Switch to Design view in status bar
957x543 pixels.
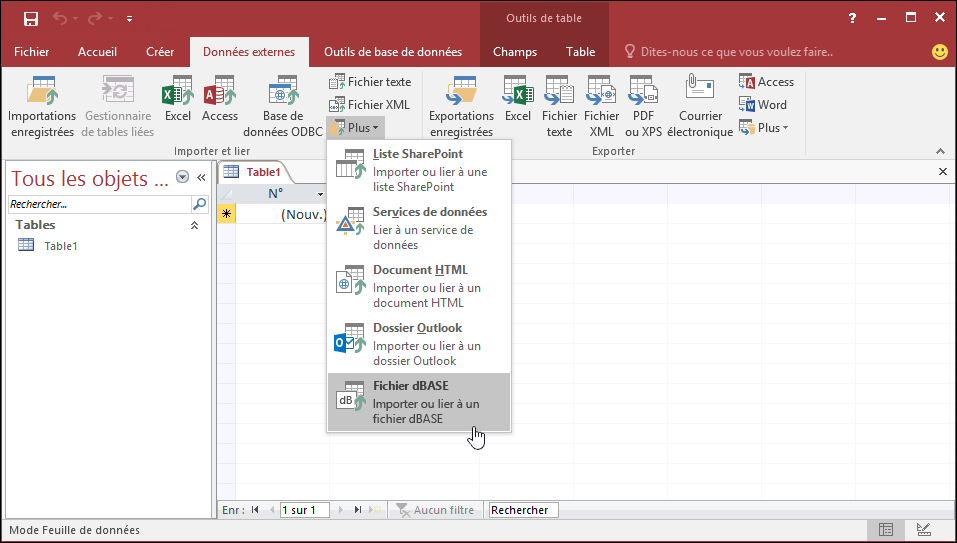pos(923,530)
